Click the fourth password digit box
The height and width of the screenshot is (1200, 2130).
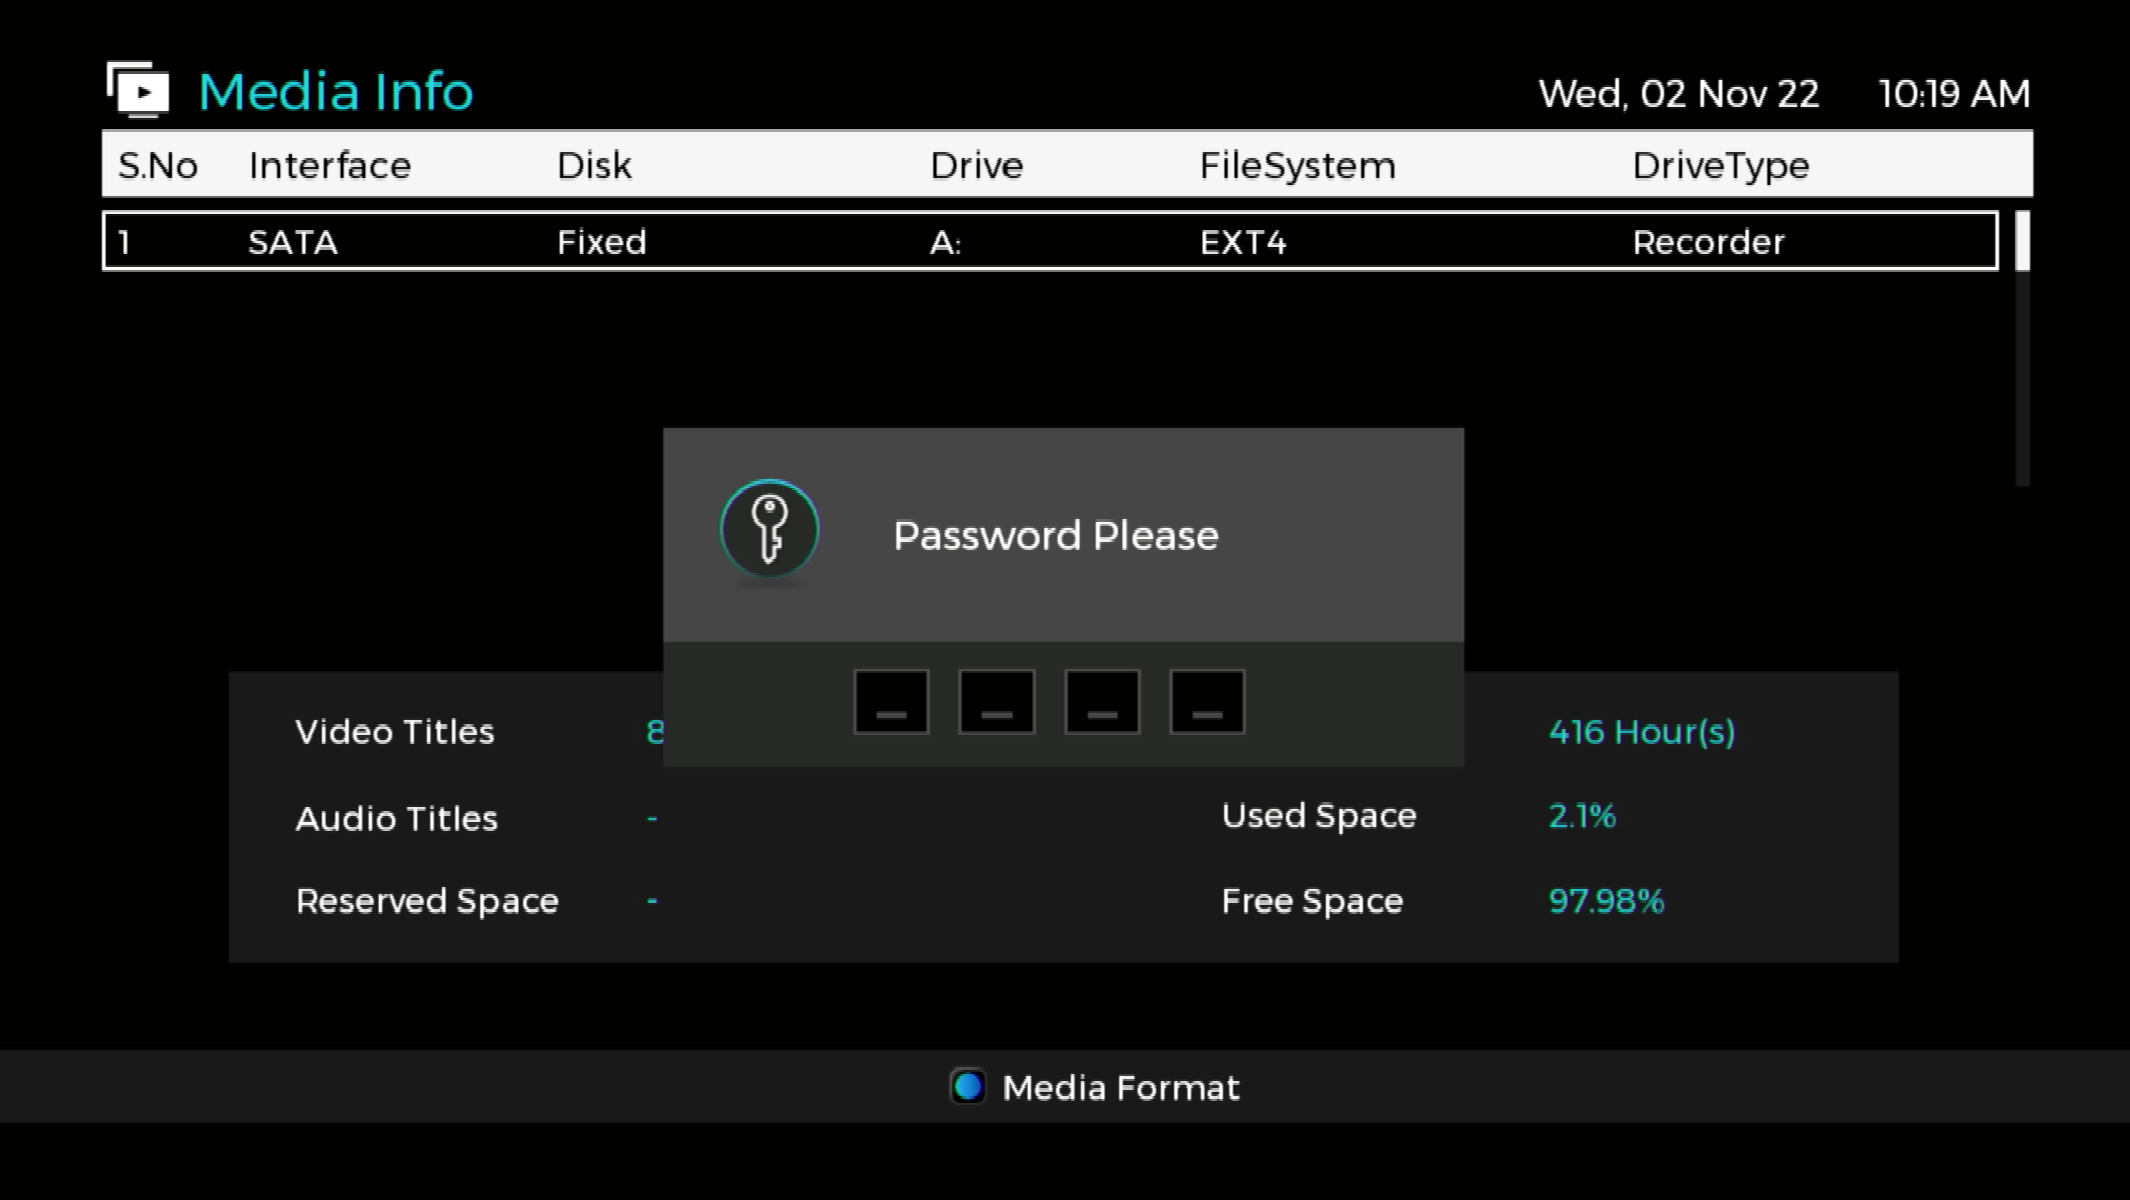(x=1206, y=701)
